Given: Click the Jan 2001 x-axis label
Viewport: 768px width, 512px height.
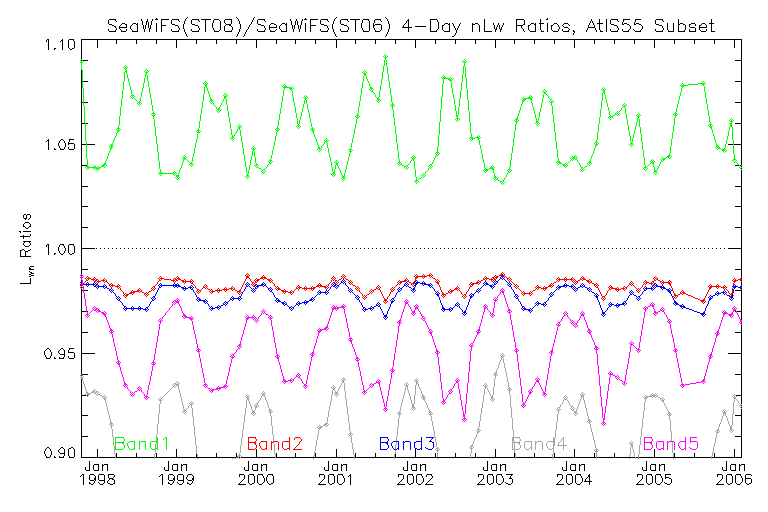Looking at the screenshot, I should (x=336, y=473).
